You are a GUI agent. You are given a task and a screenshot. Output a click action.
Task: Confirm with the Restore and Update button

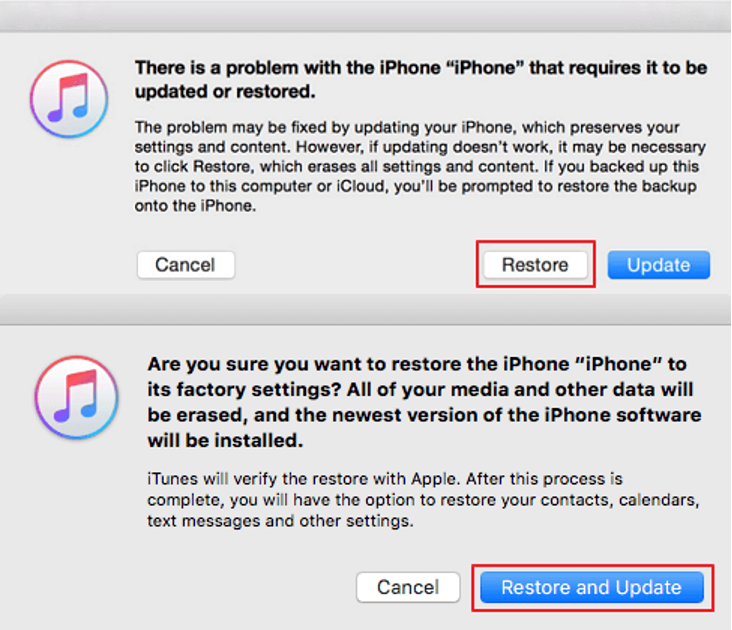tap(591, 587)
